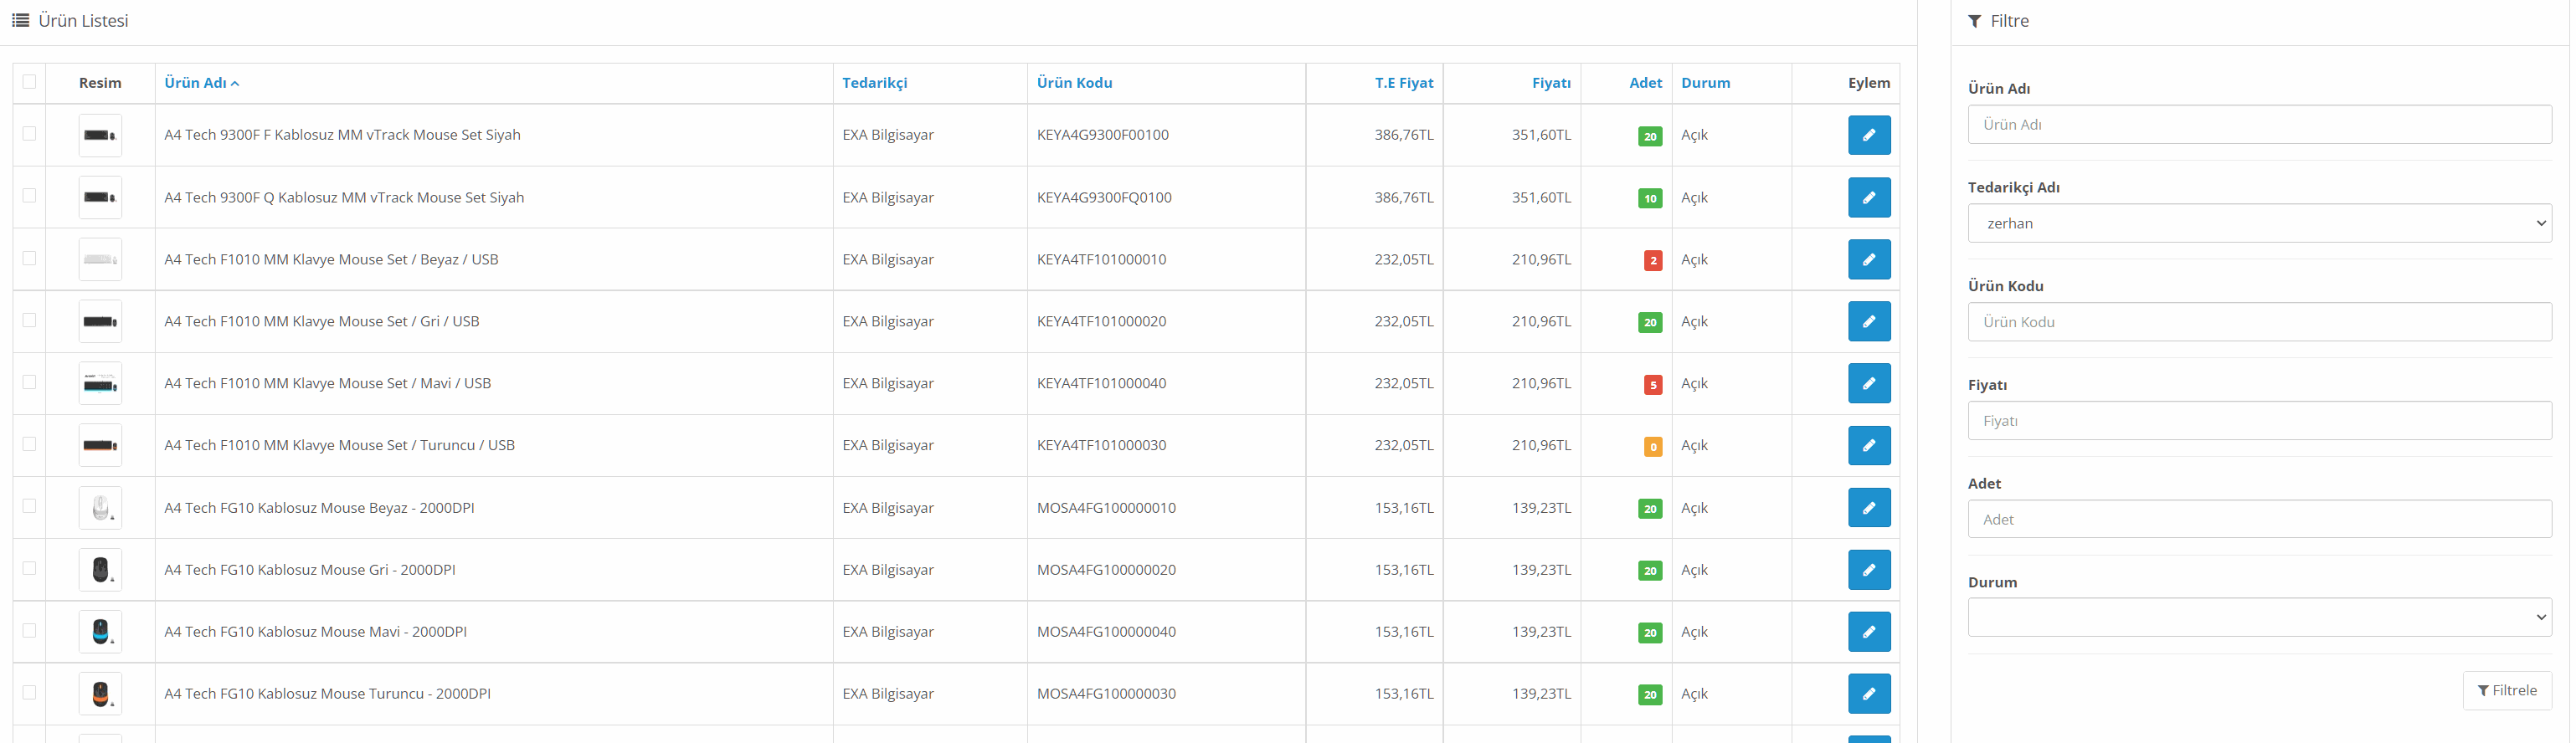Edit FG10 Kablosuz Mouse Beyaz product
The image size is (2576, 743).
click(1868, 508)
